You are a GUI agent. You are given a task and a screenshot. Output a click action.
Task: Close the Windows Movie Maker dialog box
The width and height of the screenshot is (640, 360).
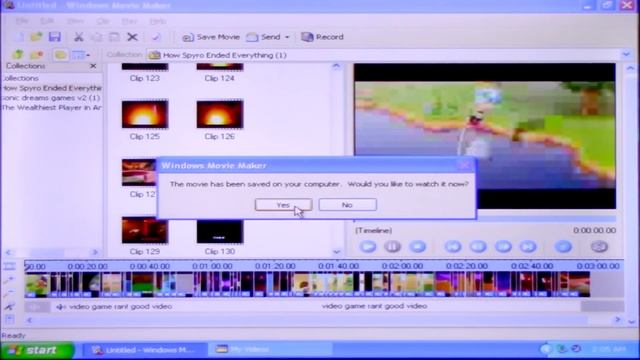464,165
